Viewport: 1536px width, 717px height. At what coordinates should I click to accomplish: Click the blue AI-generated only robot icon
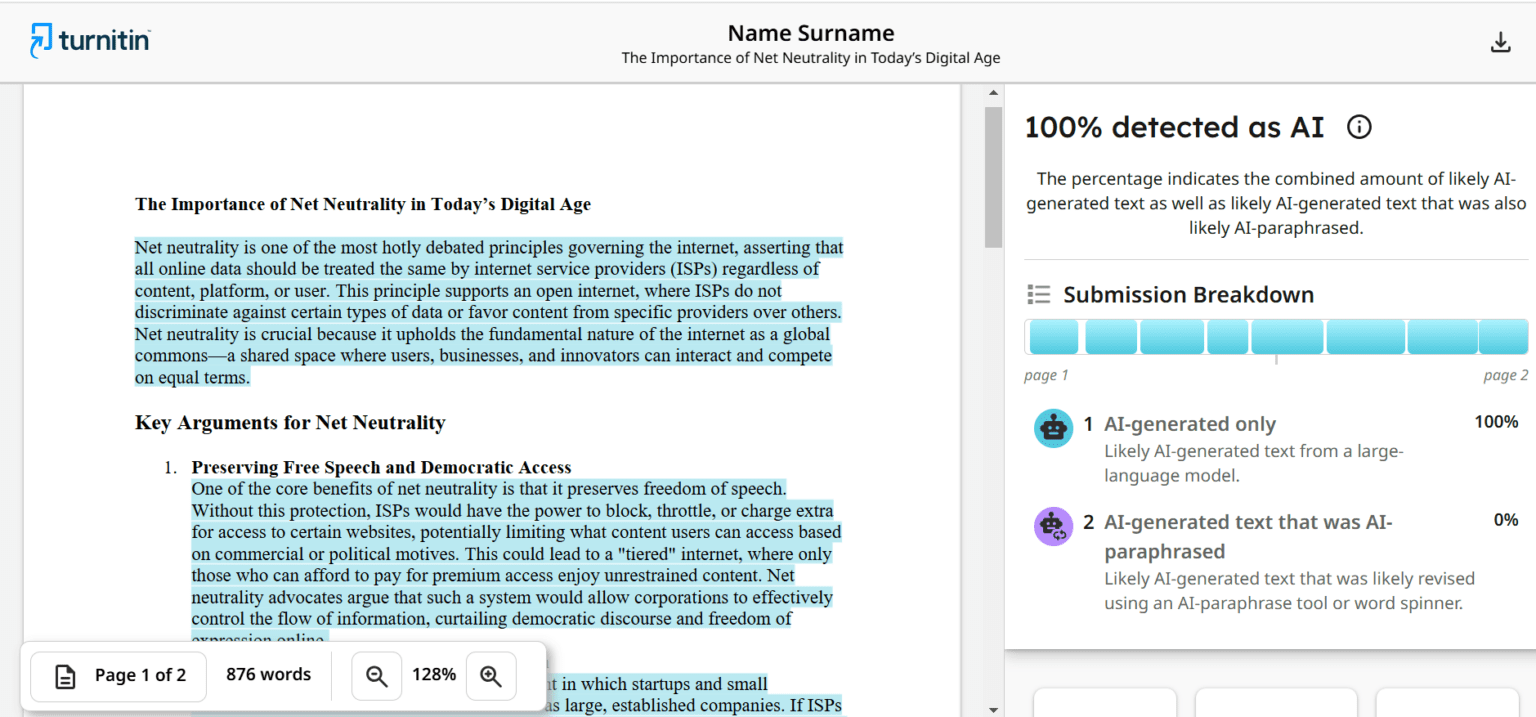click(x=1053, y=428)
